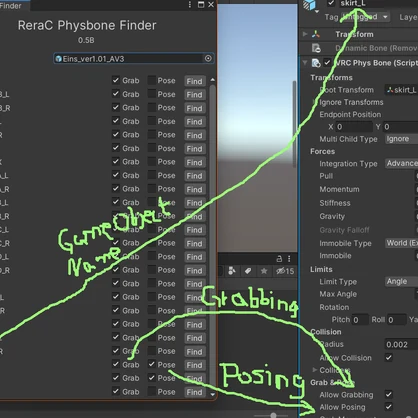Click Find button in the X row
Screen dimensions: 418x418
(194, 162)
